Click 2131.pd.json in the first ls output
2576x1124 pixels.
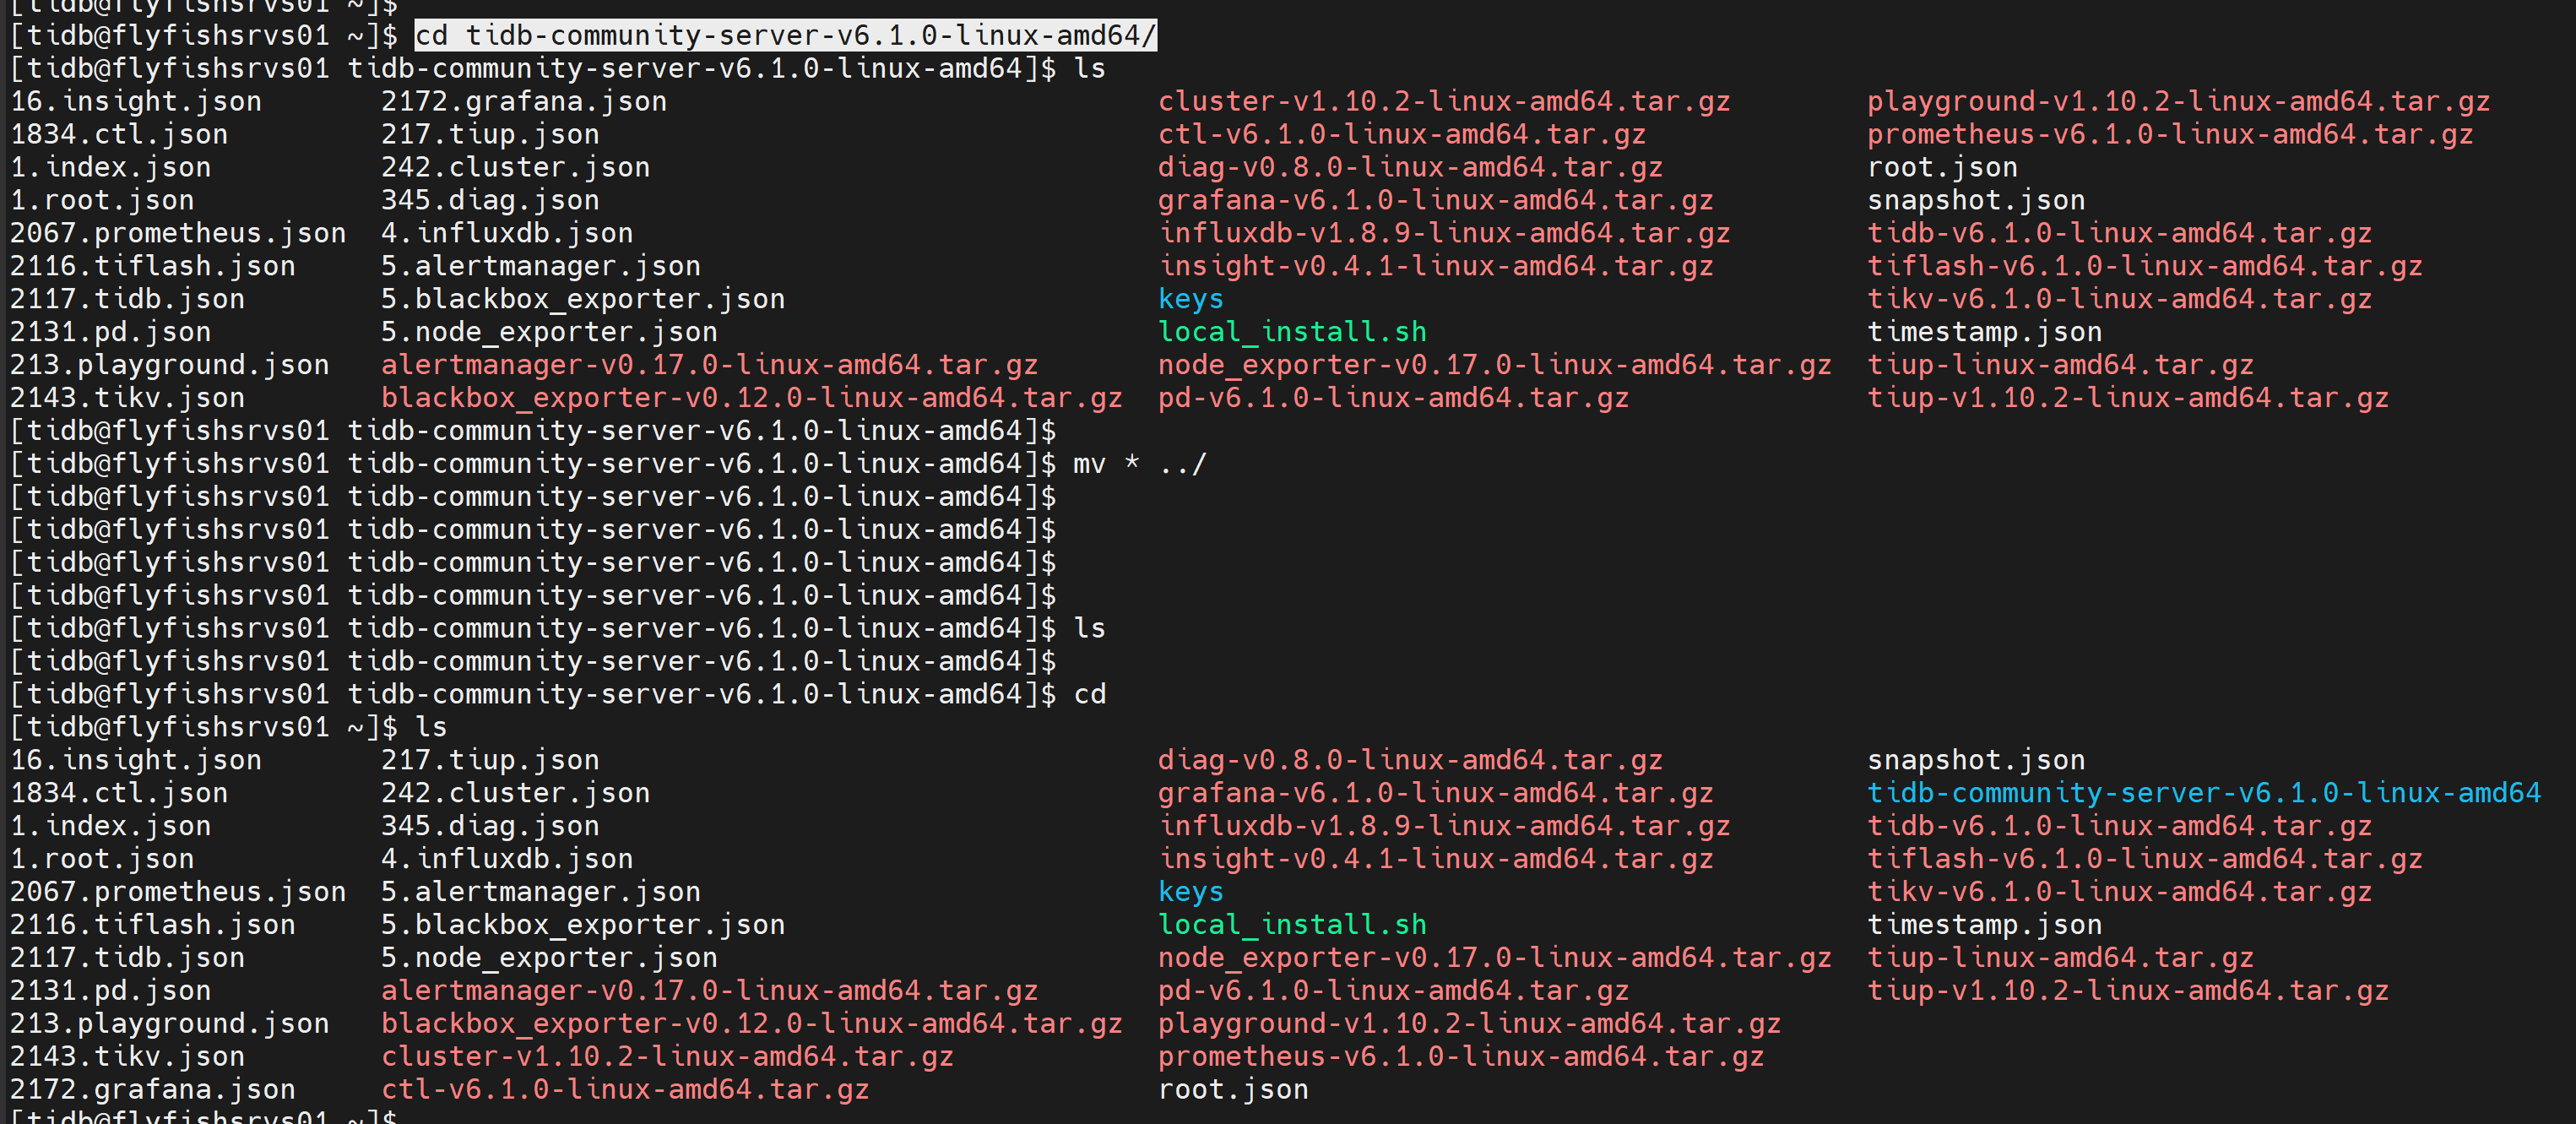(x=111, y=332)
